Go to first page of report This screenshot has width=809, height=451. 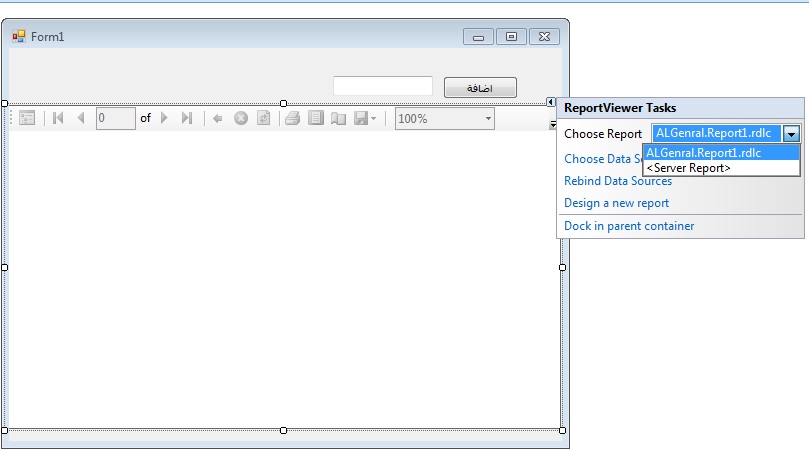coord(58,118)
